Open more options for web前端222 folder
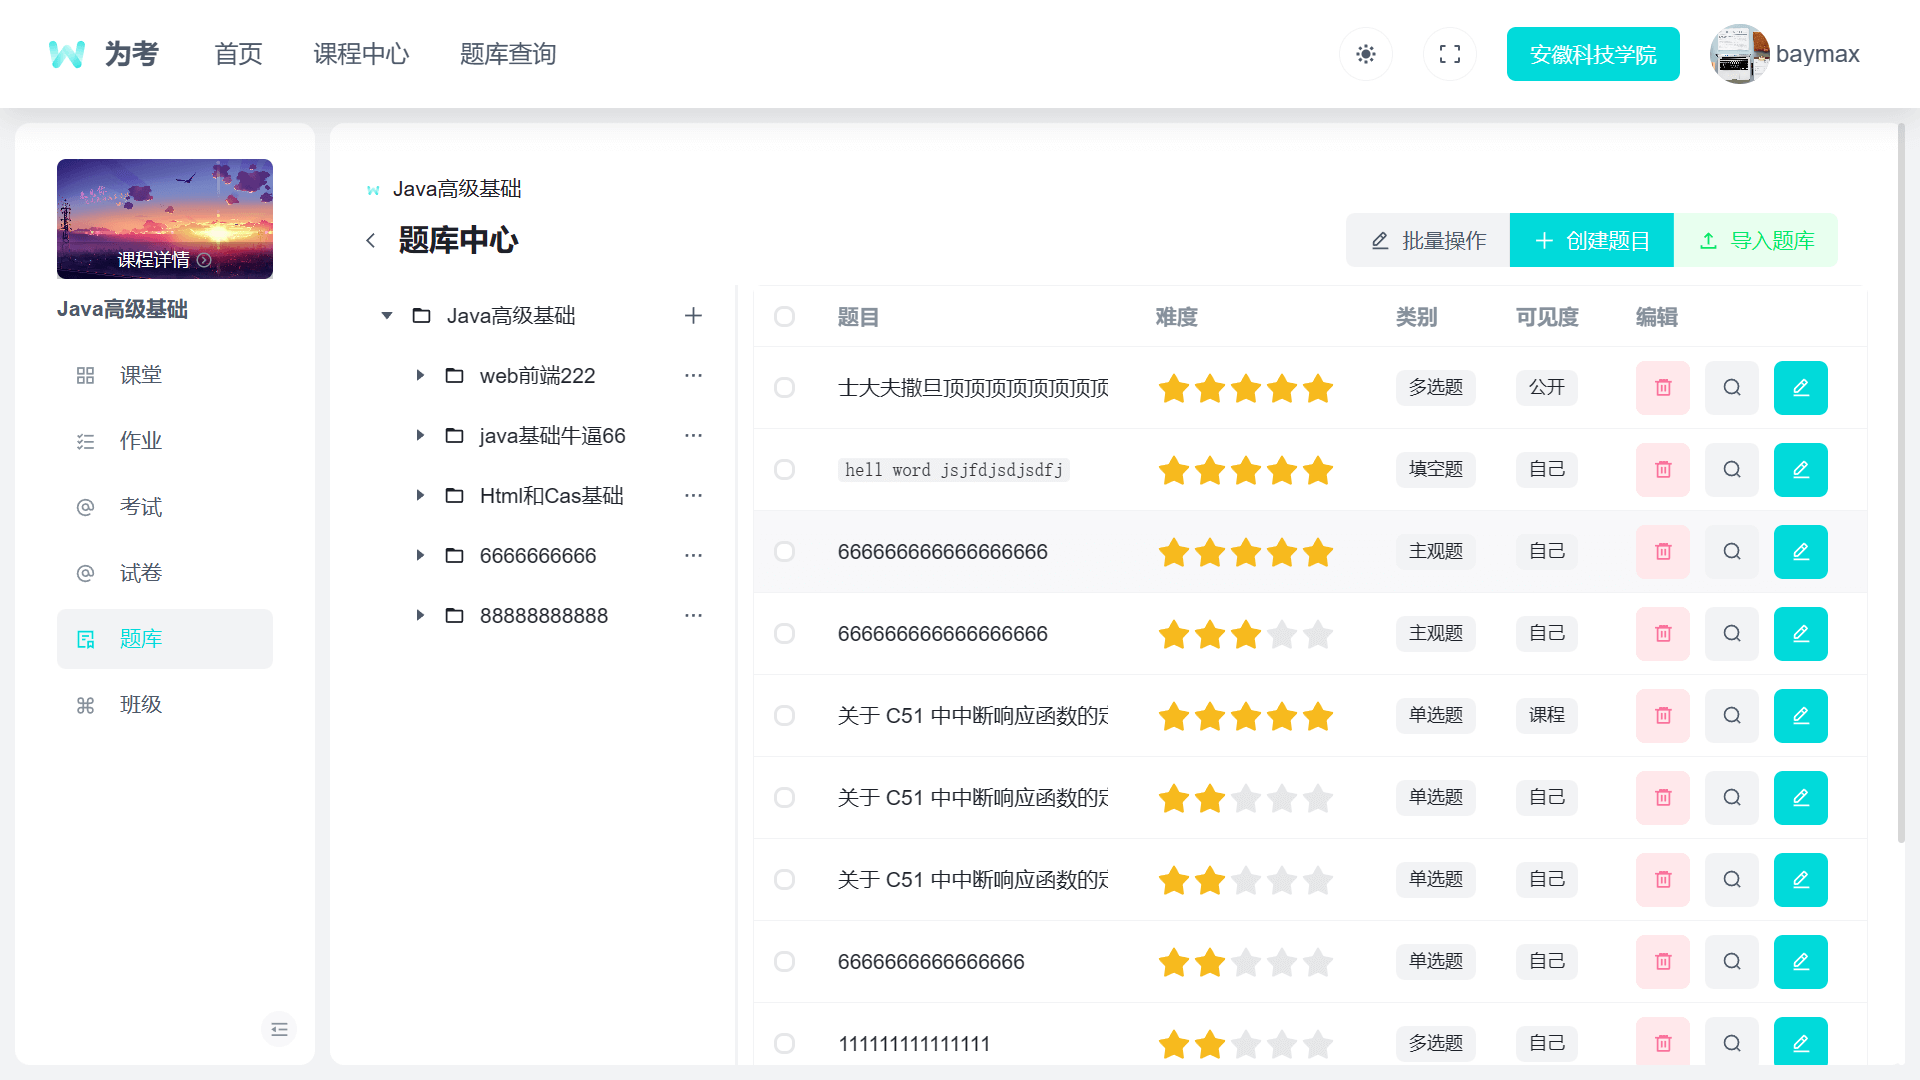 [693, 376]
